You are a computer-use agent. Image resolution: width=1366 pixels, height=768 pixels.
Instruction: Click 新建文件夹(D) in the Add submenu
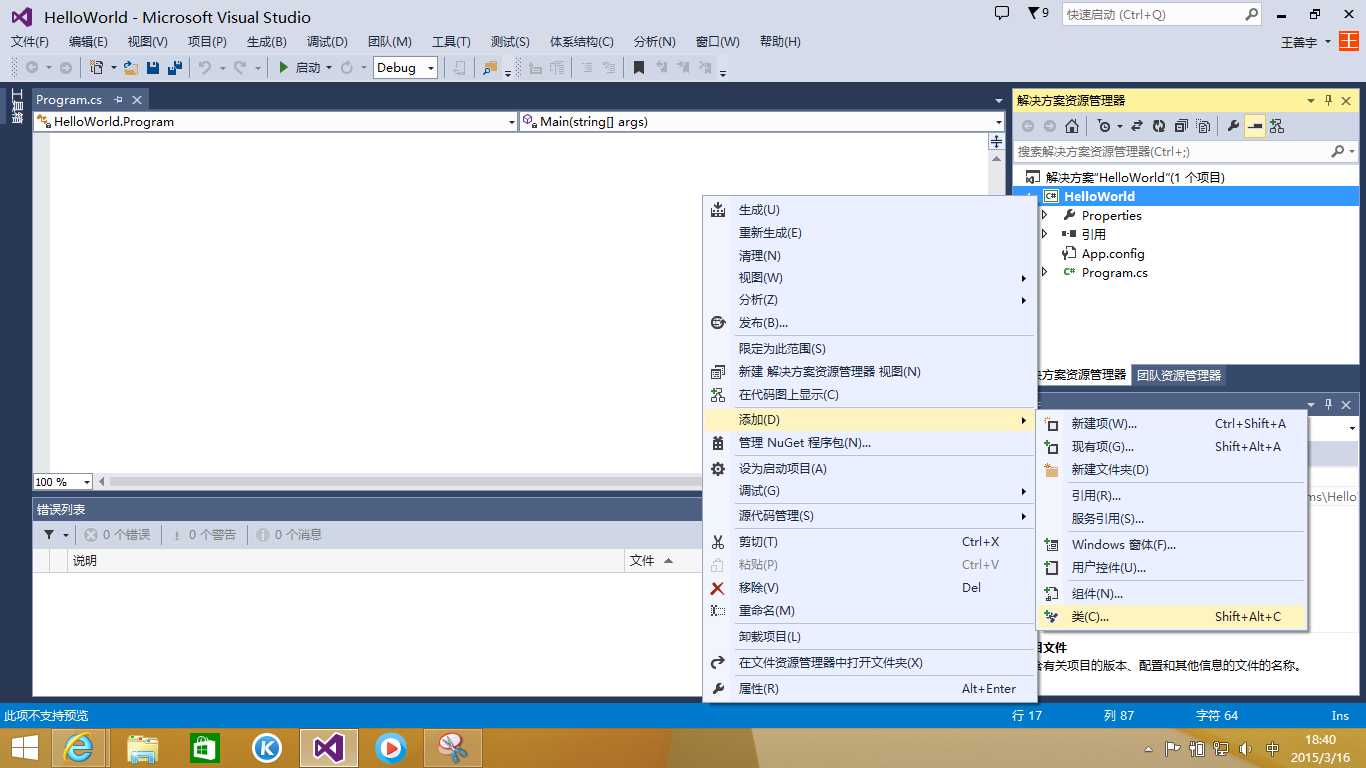[1172, 470]
